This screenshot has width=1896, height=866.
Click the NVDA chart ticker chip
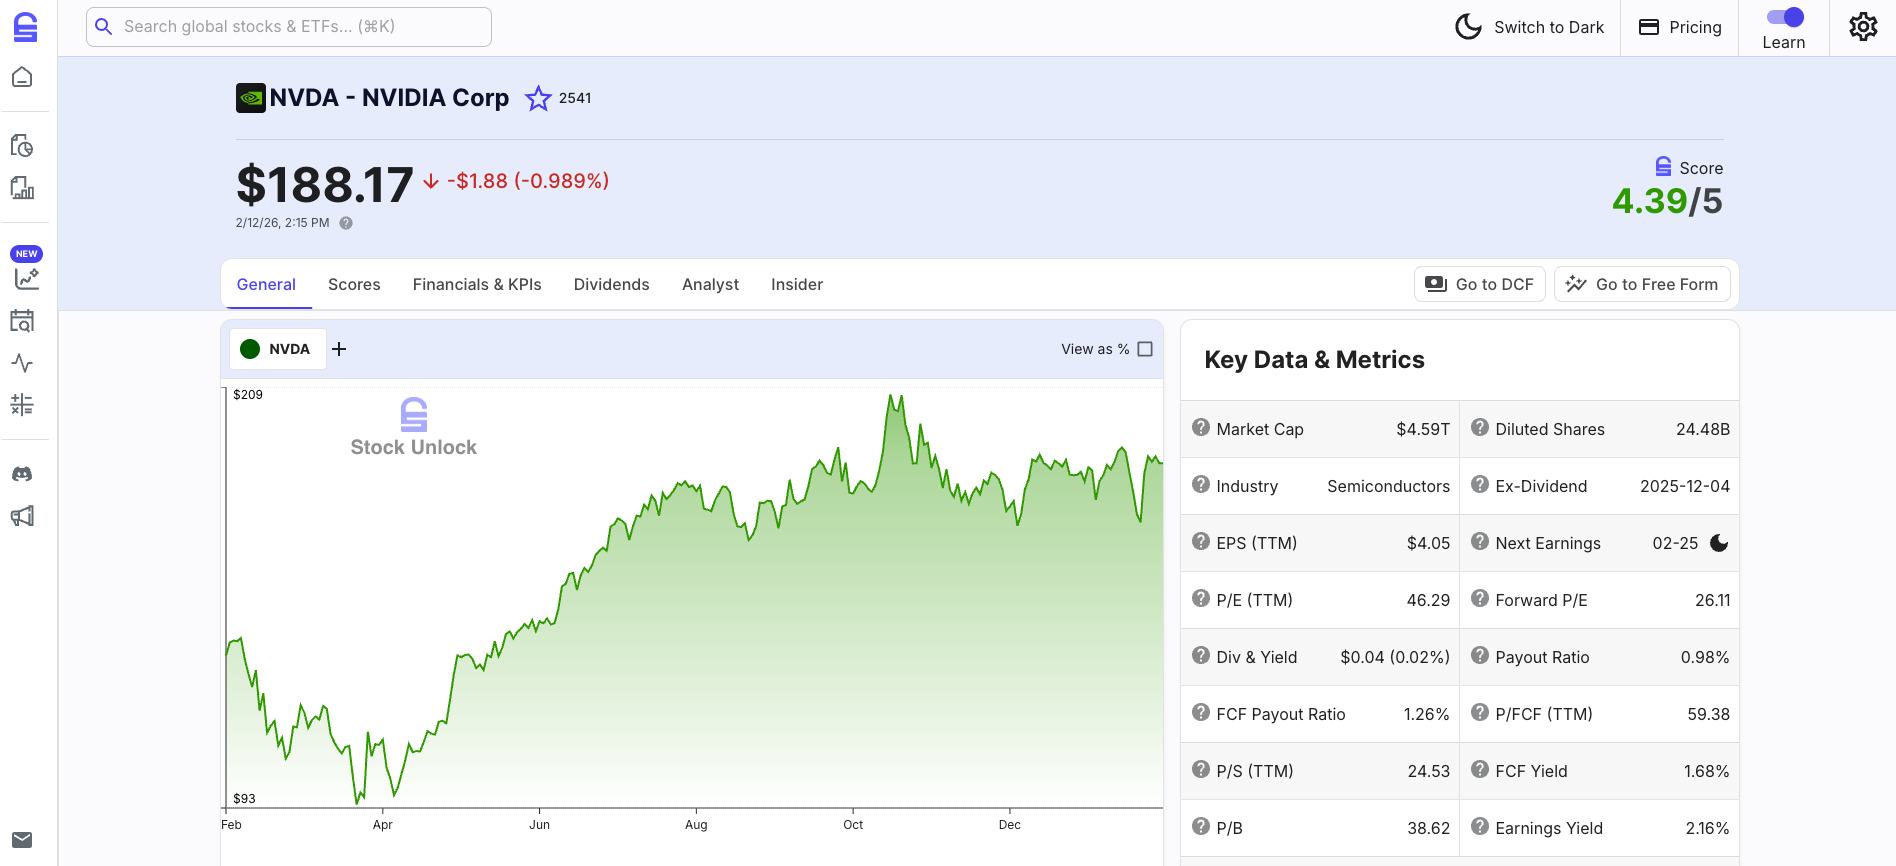[278, 349]
